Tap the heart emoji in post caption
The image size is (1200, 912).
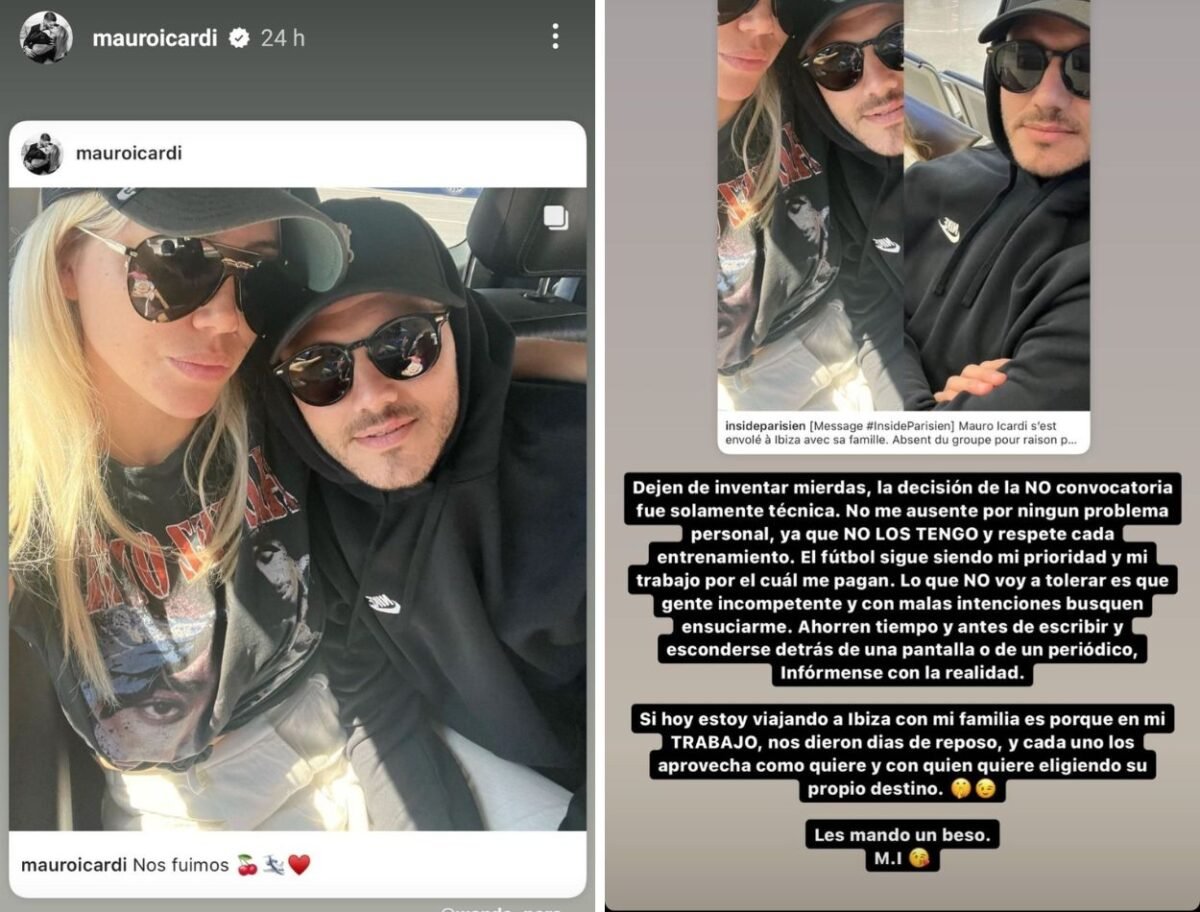299,865
